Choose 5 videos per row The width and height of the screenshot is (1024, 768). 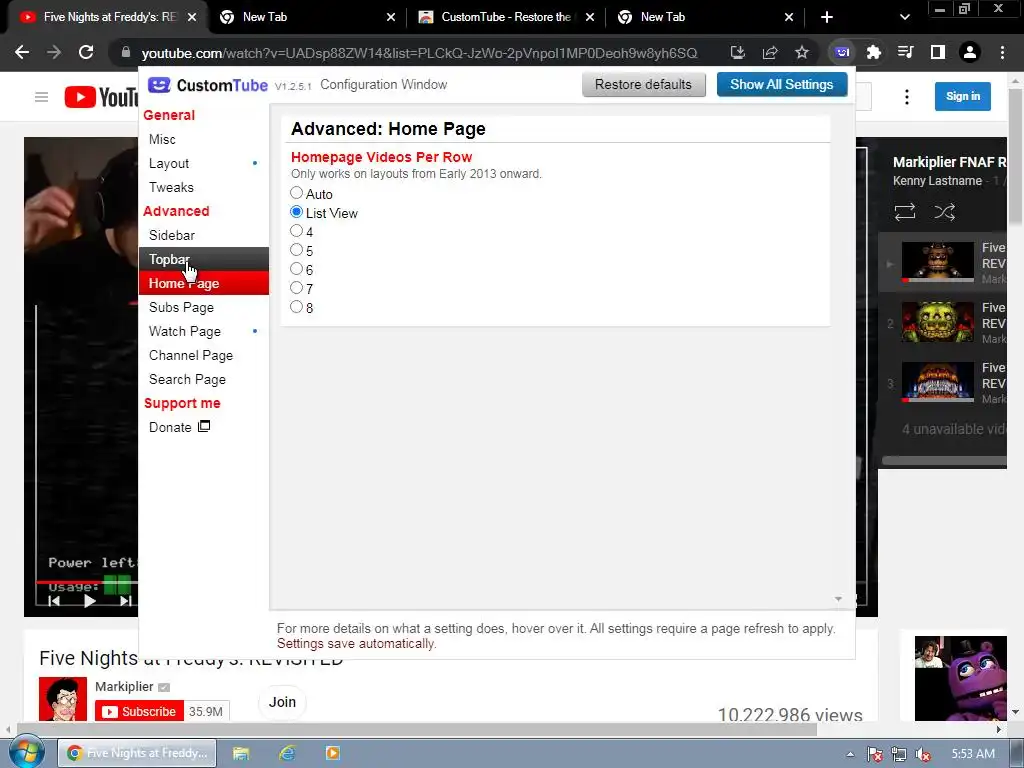[x=296, y=249]
